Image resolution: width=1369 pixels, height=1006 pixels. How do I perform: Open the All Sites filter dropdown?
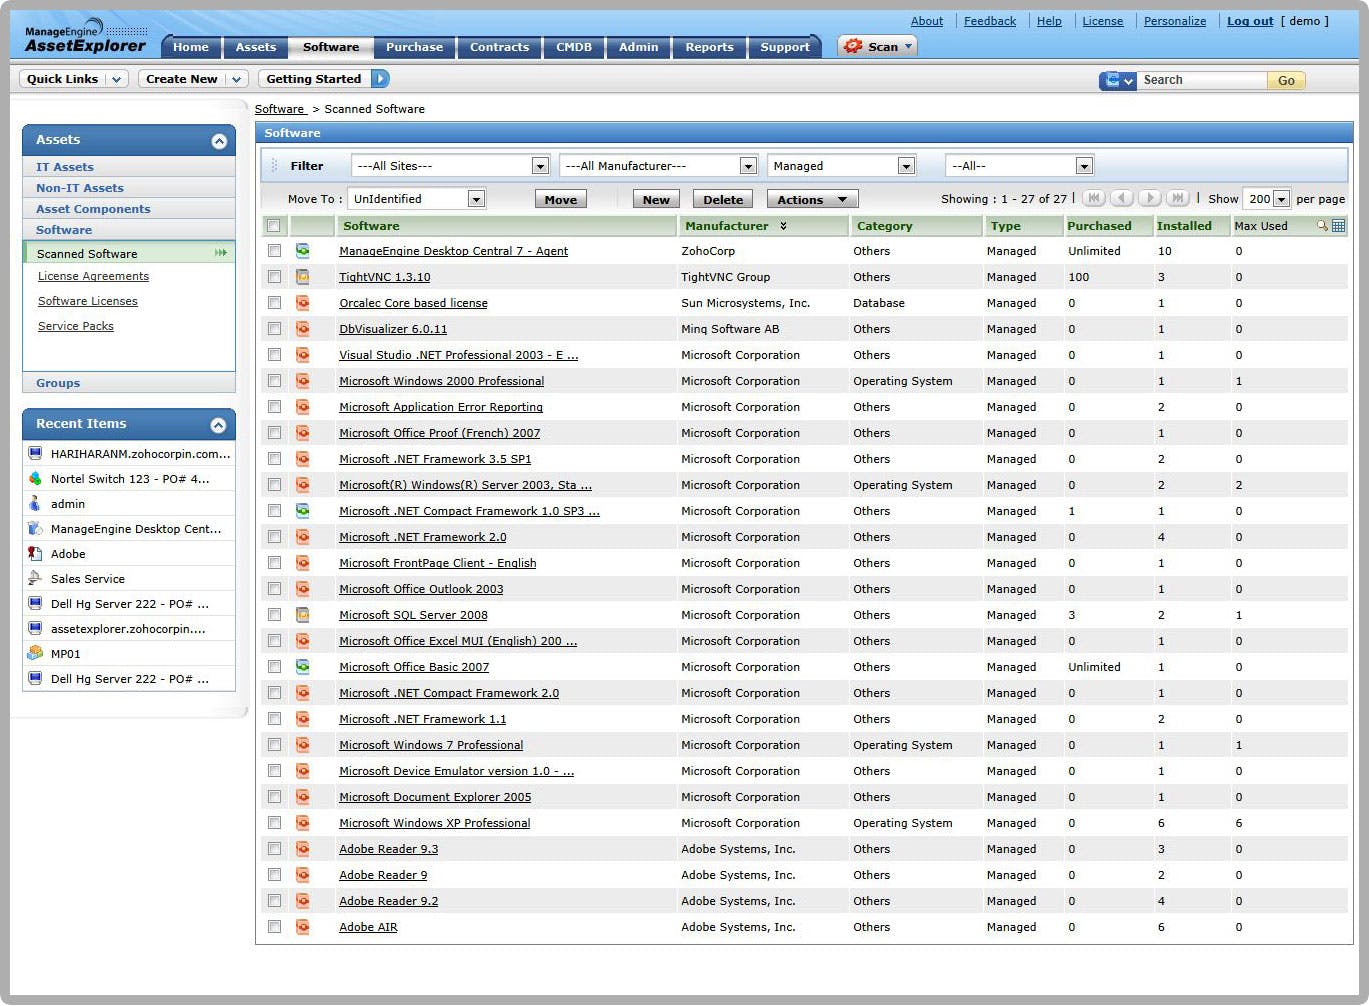point(540,166)
